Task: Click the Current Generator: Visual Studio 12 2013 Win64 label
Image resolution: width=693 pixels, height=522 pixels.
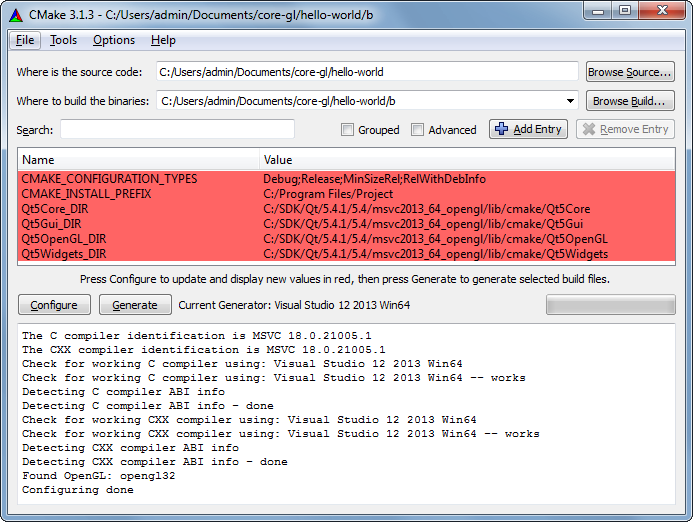Action: coord(294,305)
